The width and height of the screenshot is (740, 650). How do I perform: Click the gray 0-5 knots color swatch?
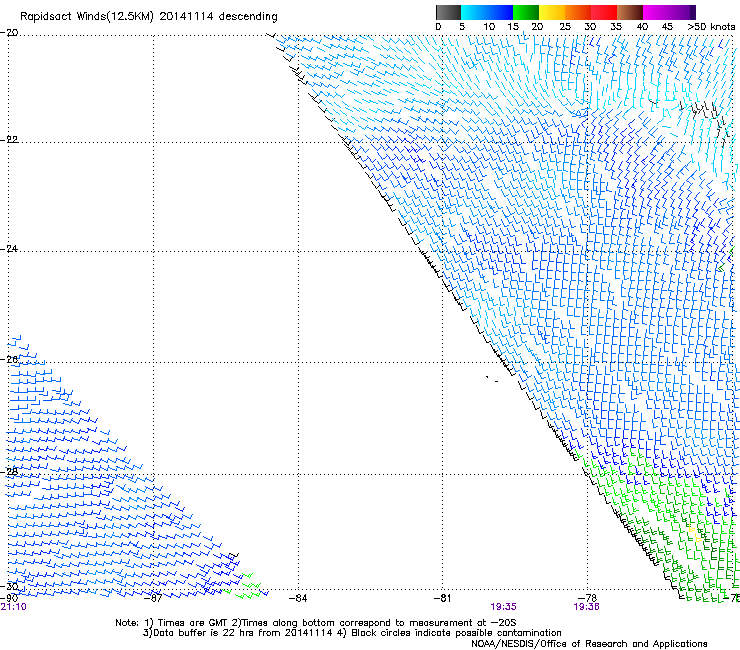tap(448, 12)
